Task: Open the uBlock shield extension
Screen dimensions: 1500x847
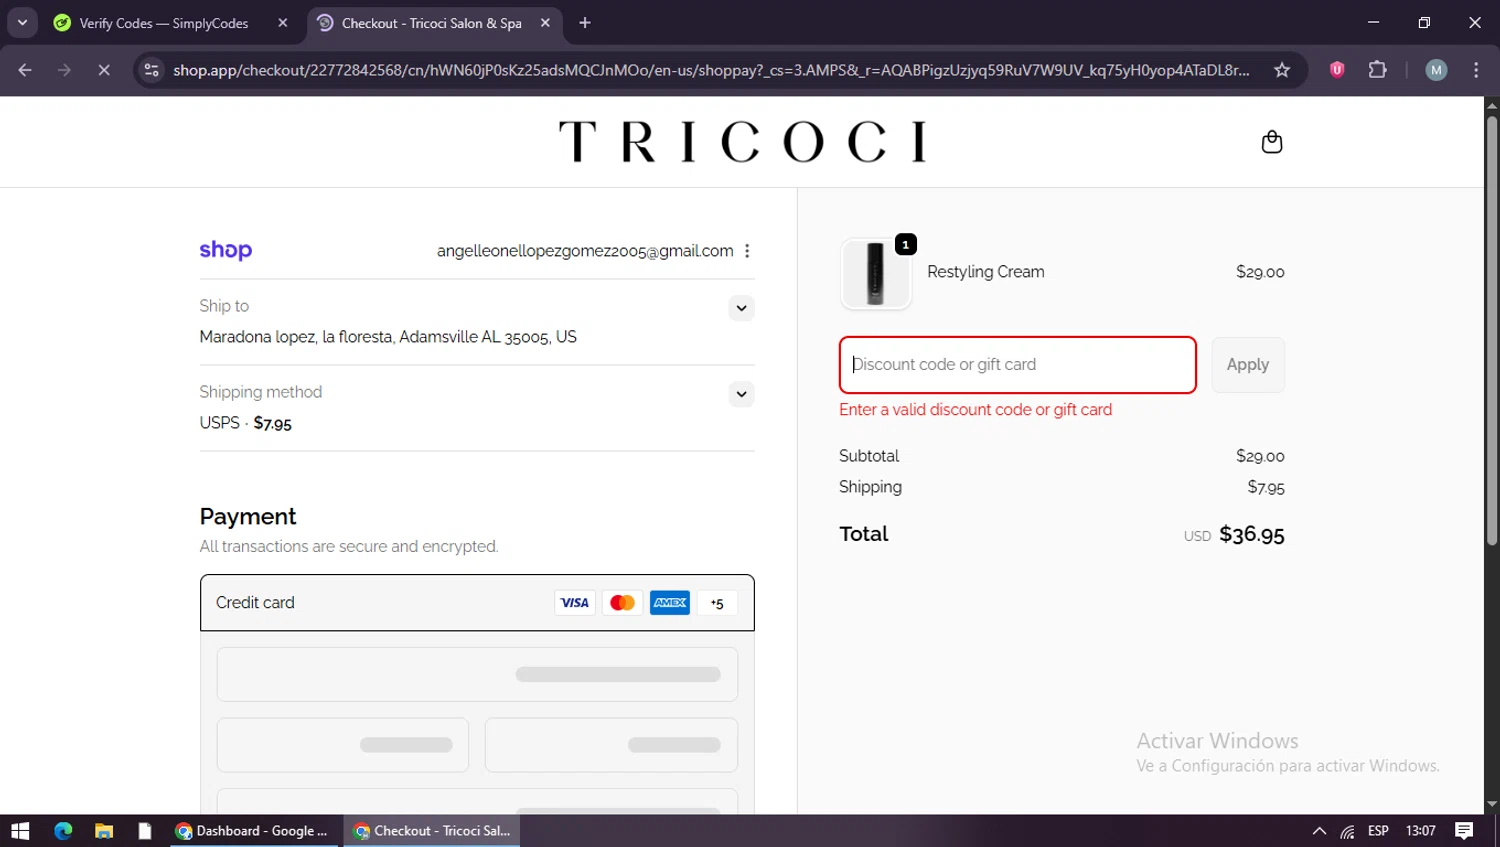Action: coord(1337,70)
